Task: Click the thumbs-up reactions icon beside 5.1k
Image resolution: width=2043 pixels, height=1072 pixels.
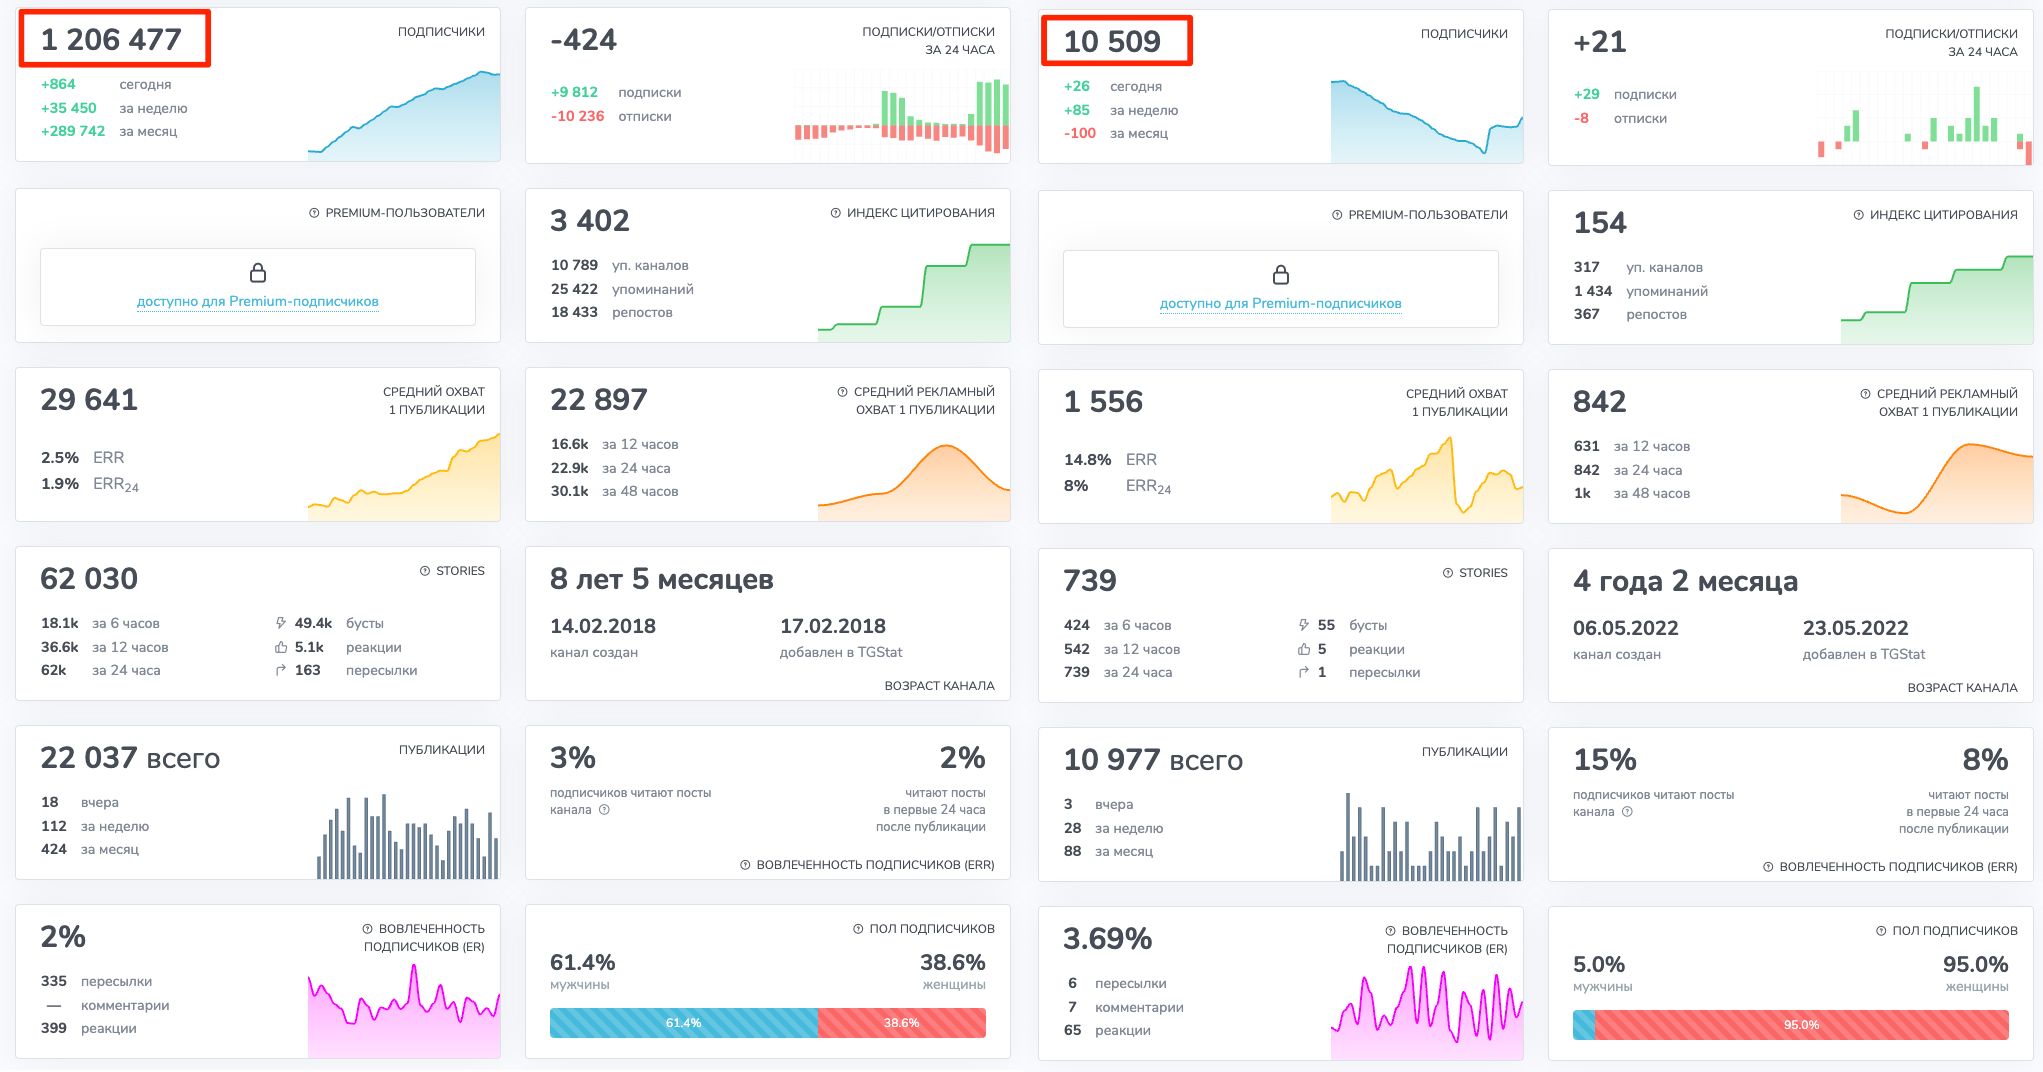Action: coord(281,647)
